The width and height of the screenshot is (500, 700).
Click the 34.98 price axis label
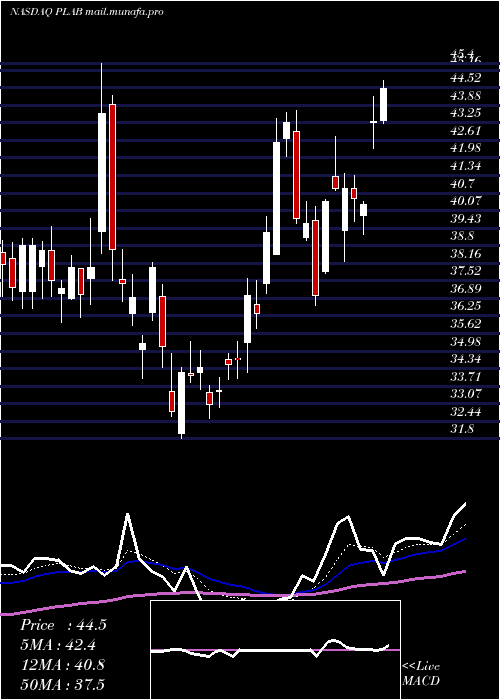[x=466, y=342]
